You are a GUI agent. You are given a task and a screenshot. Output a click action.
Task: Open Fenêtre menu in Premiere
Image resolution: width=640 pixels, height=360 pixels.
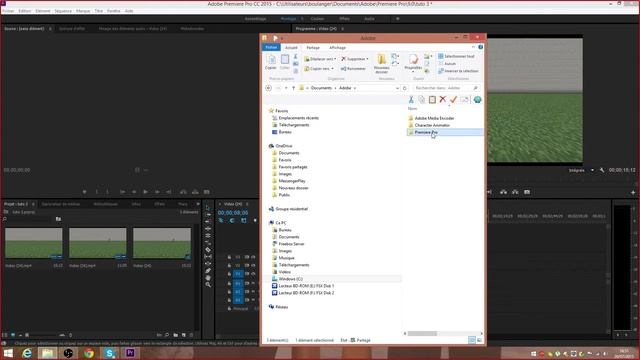tap(113, 11)
